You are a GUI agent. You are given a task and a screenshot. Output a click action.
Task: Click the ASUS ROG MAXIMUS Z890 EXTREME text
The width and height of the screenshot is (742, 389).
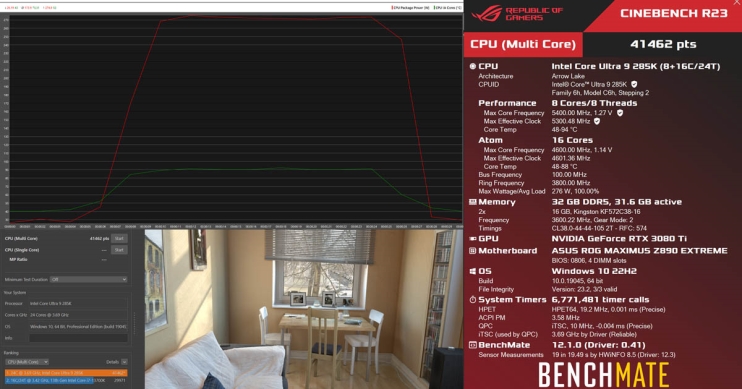click(639, 251)
